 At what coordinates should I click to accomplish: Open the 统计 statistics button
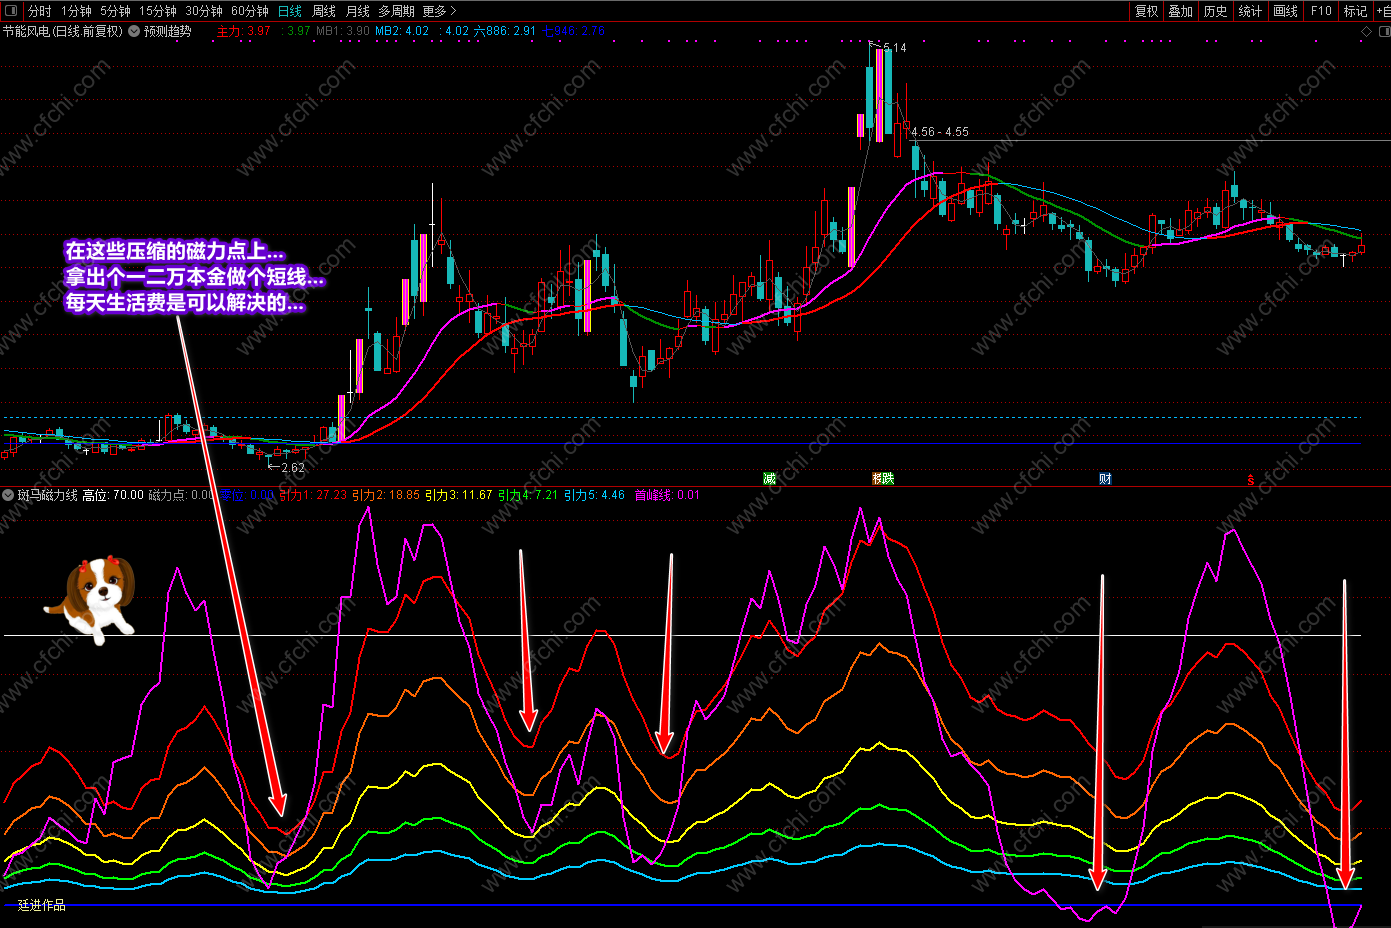[1250, 11]
